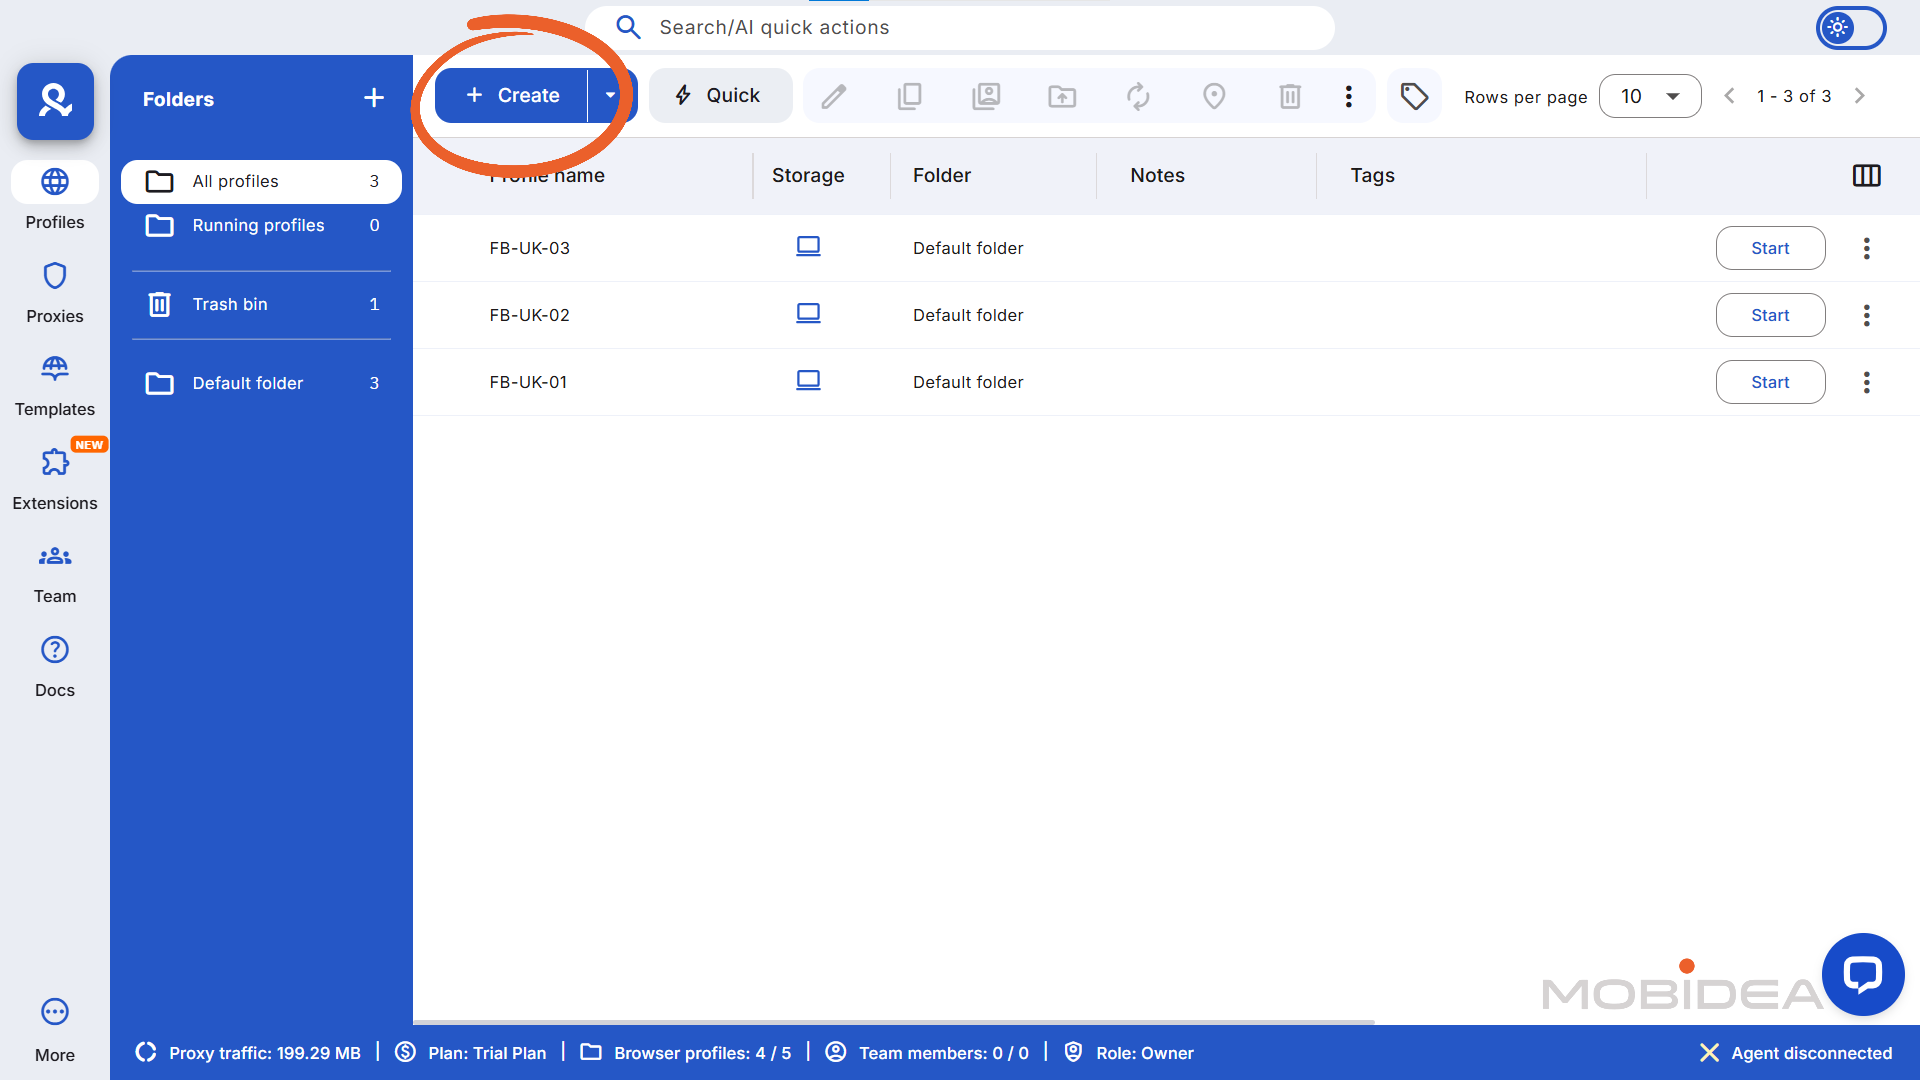Click the clone profile icon
This screenshot has height=1080, width=1920.
pos(910,96)
